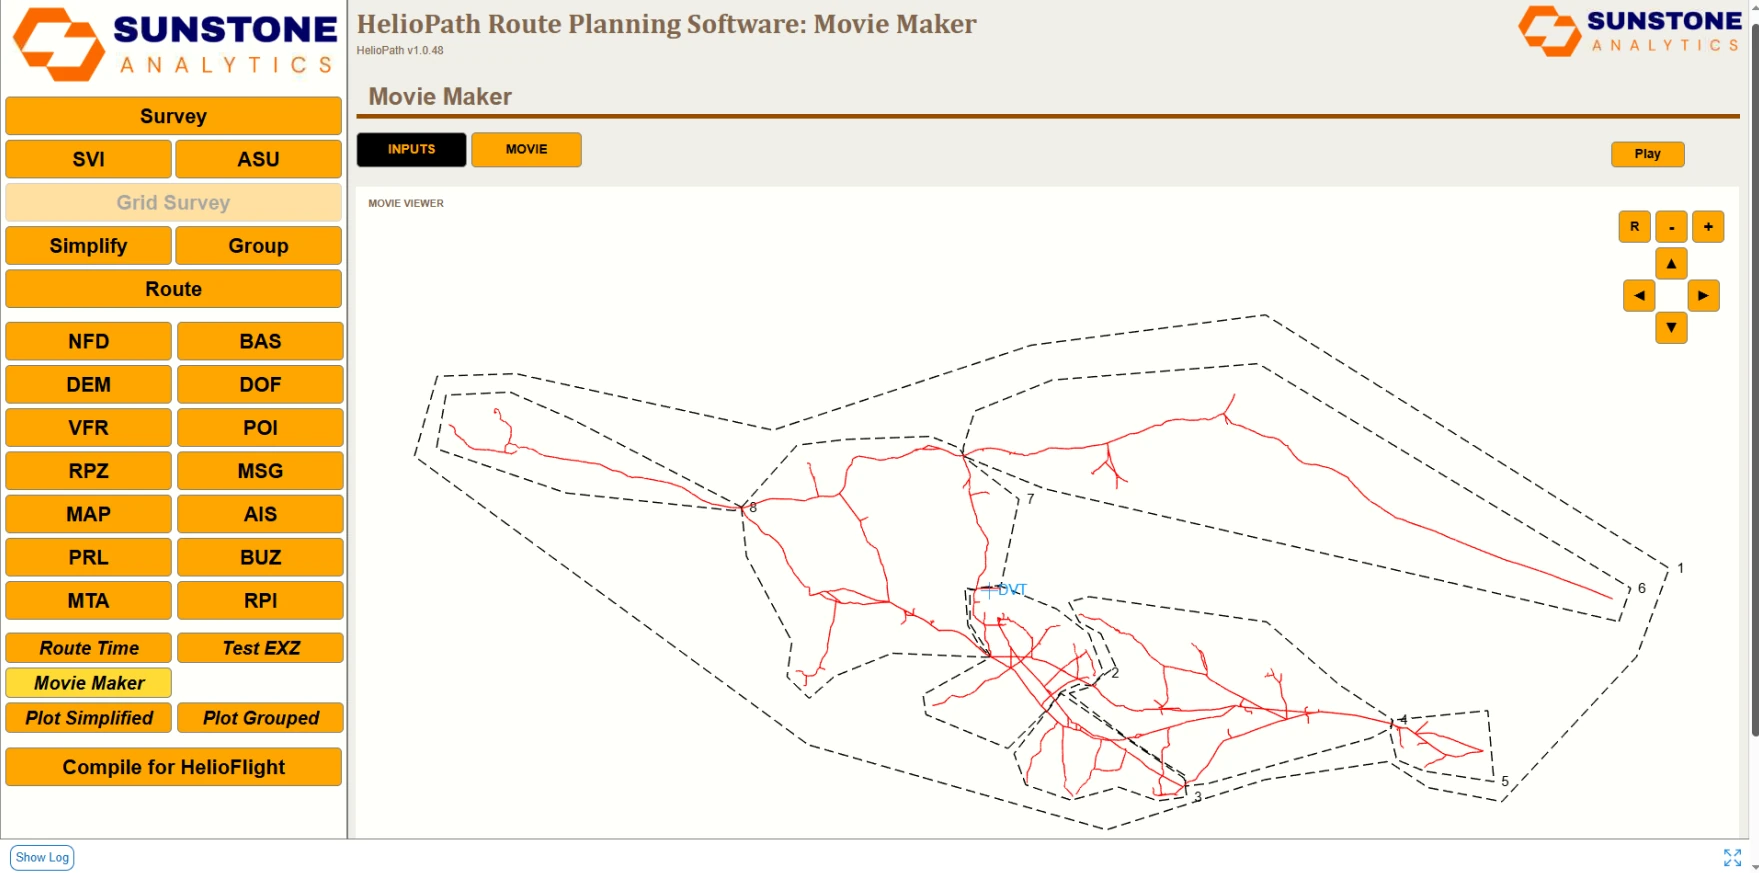Click the page vertical scrollbar

pyautogui.click(x=1754, y=380)
